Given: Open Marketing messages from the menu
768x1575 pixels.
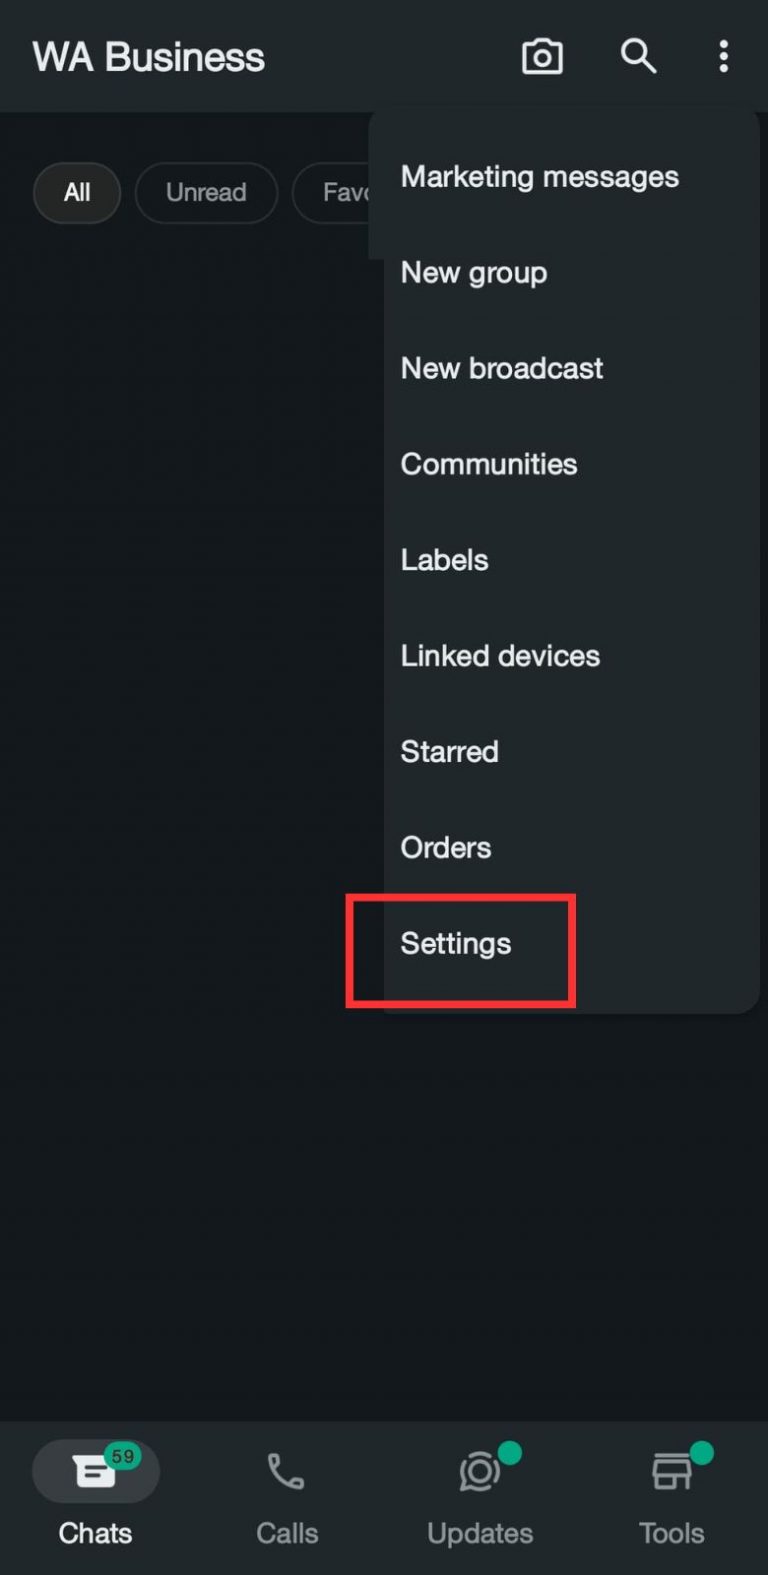Looking at the screenshot, I should [540, 177].
